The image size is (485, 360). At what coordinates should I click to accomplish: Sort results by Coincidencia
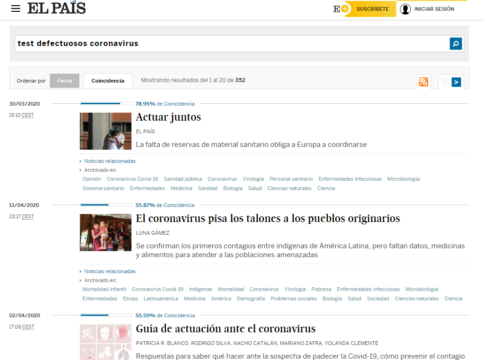click(108, 81)
